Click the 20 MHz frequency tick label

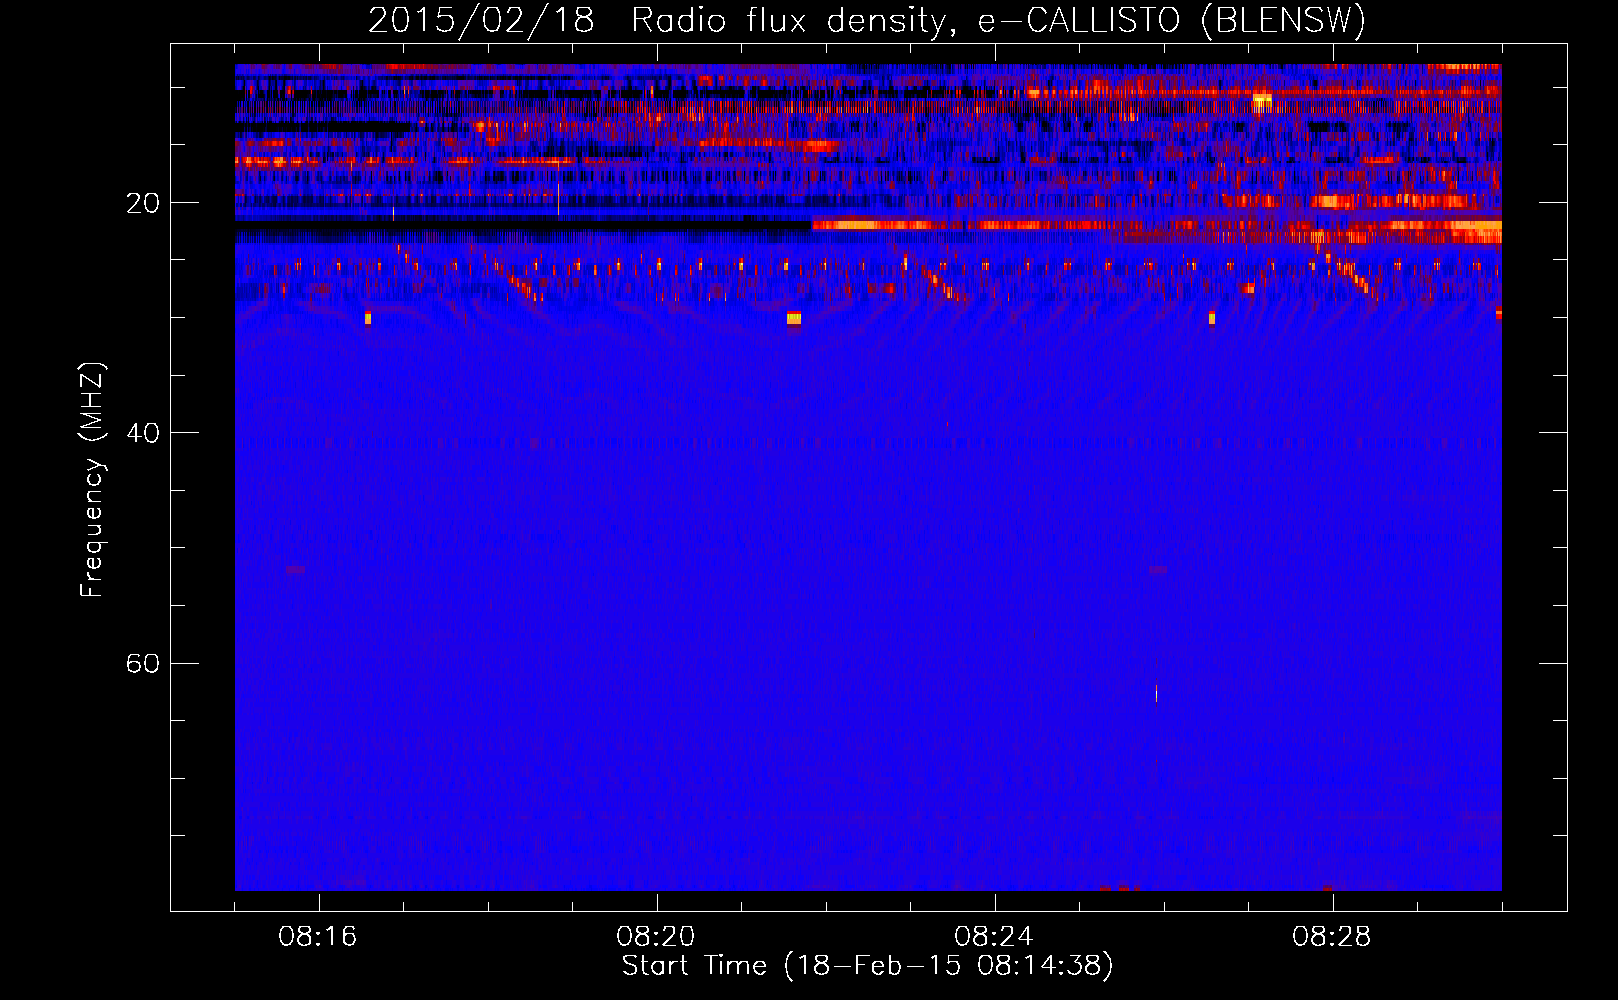point(142,203)
